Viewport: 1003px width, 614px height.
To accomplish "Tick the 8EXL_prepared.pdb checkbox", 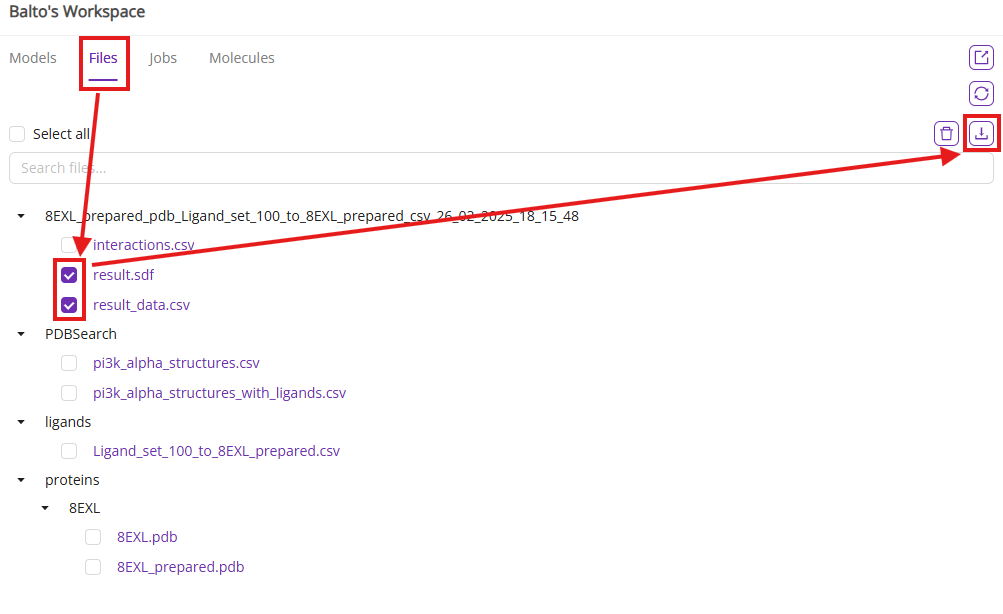I will [x=93, y=567].
